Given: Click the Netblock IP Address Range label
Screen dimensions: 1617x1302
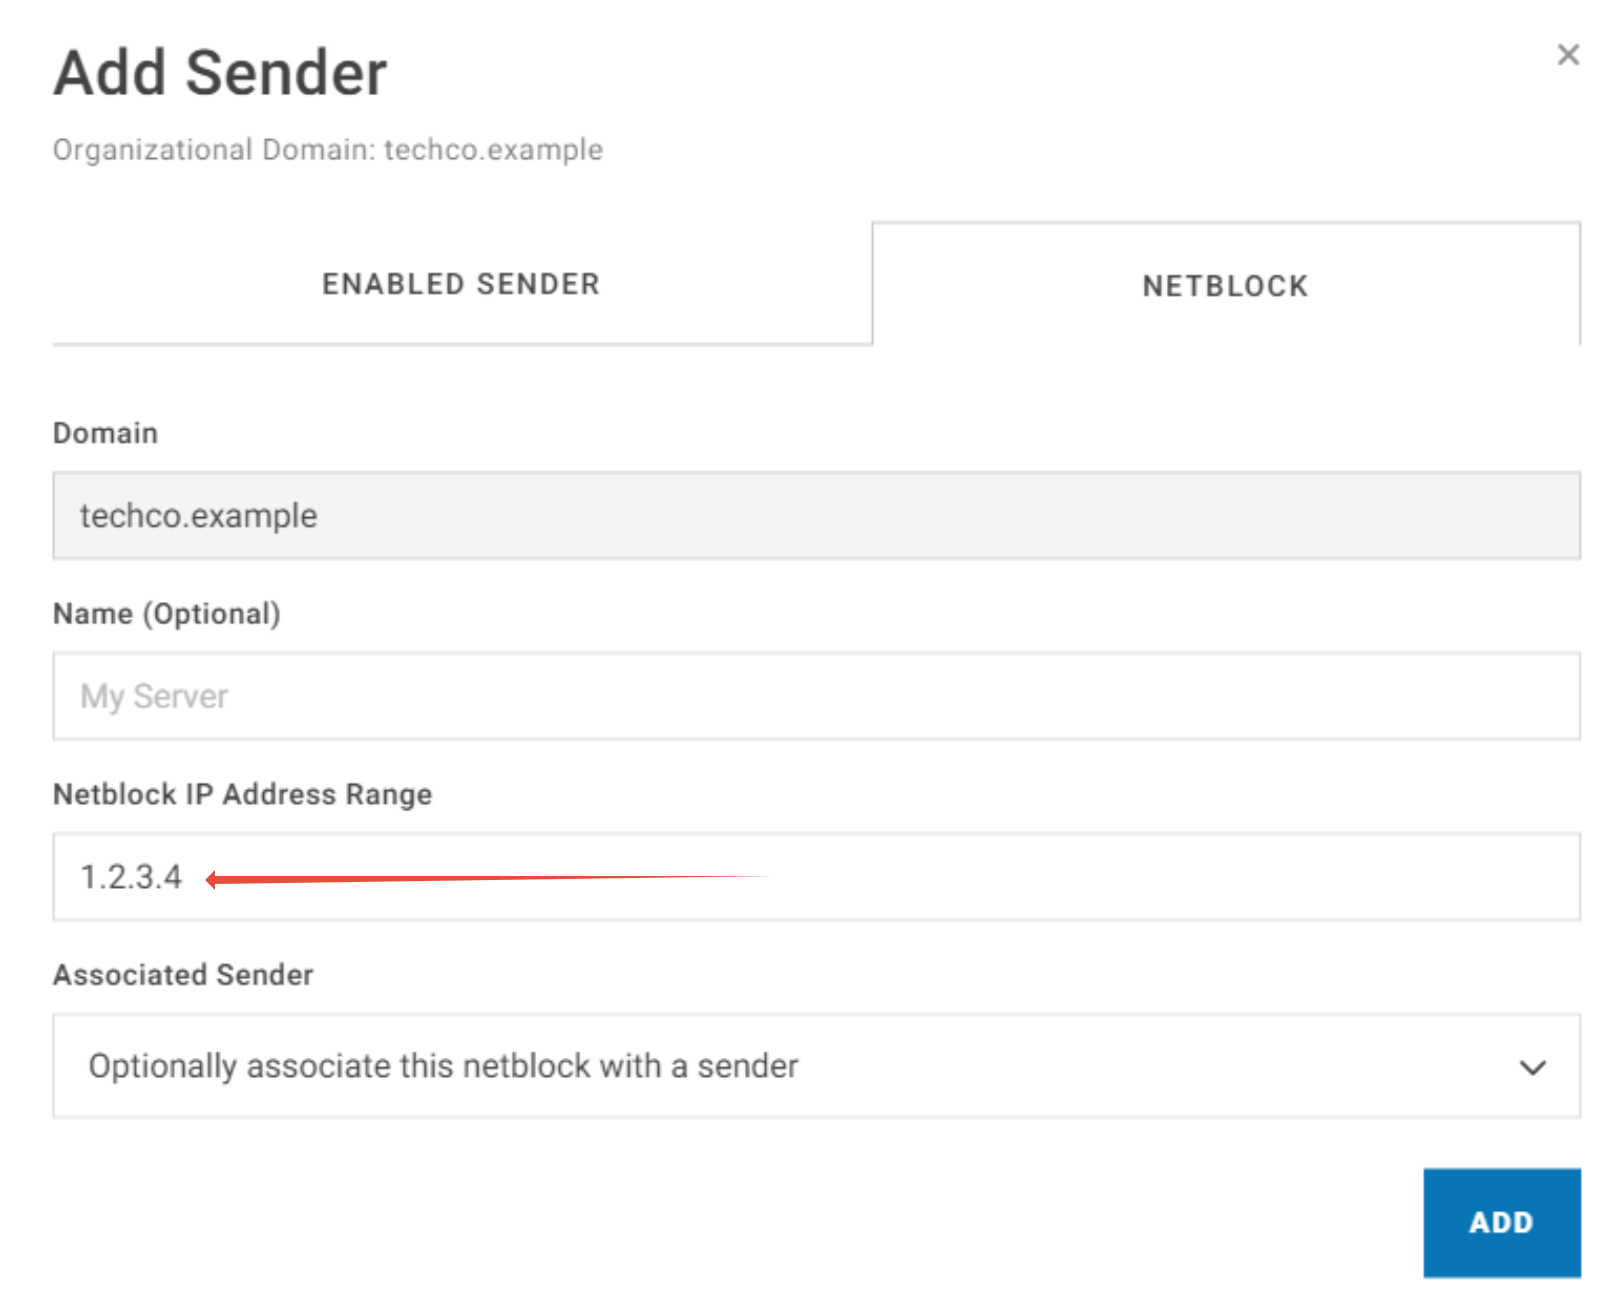Looking at the screenshot, I should (x=241, y=794).
